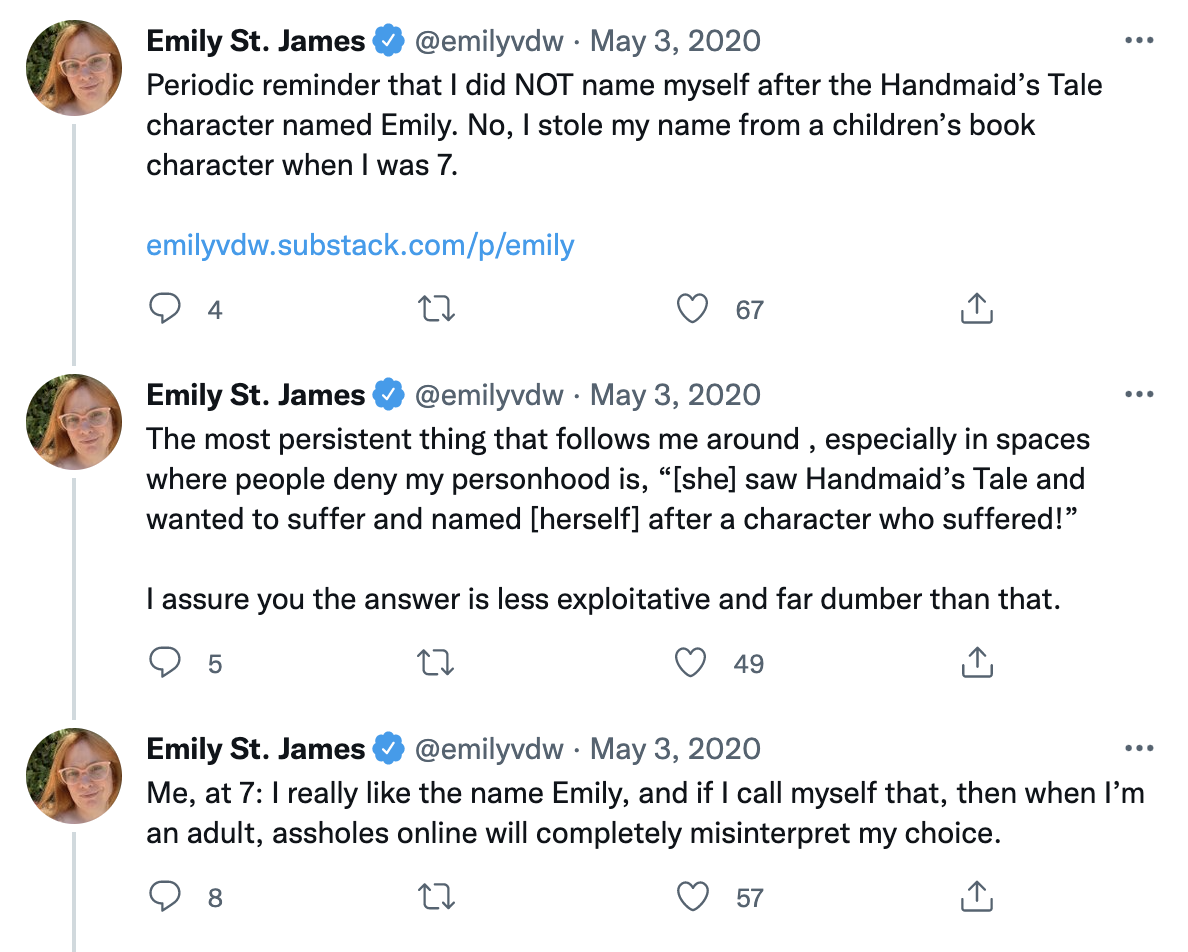Open the emilyvdw.substack.com/p/emily link
The image size is (1188, 952).
coord(360,245)
